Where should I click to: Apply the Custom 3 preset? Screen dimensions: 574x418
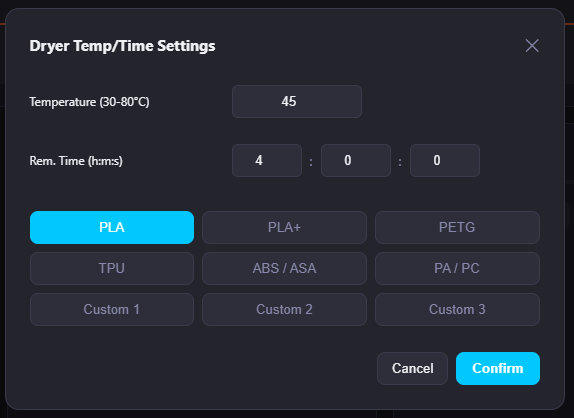click(457, 309)
